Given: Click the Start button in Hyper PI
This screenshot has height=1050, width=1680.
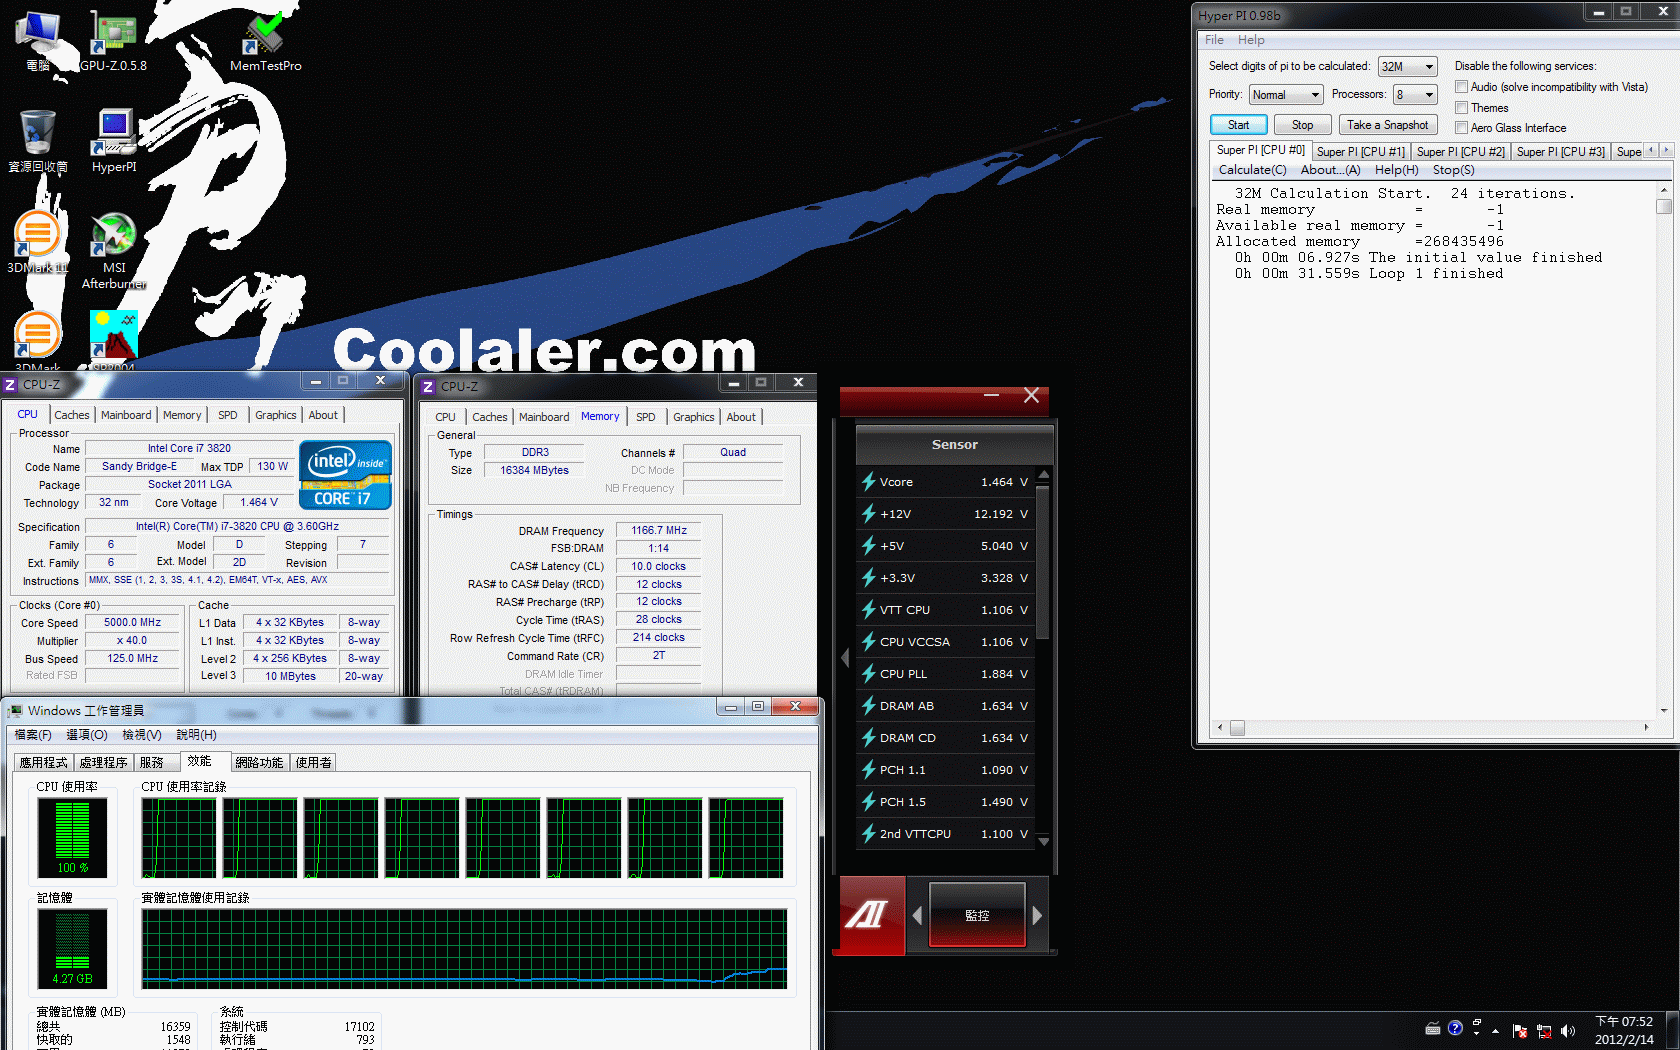Looking at the screenshot, I should (x=1238, y=125).
